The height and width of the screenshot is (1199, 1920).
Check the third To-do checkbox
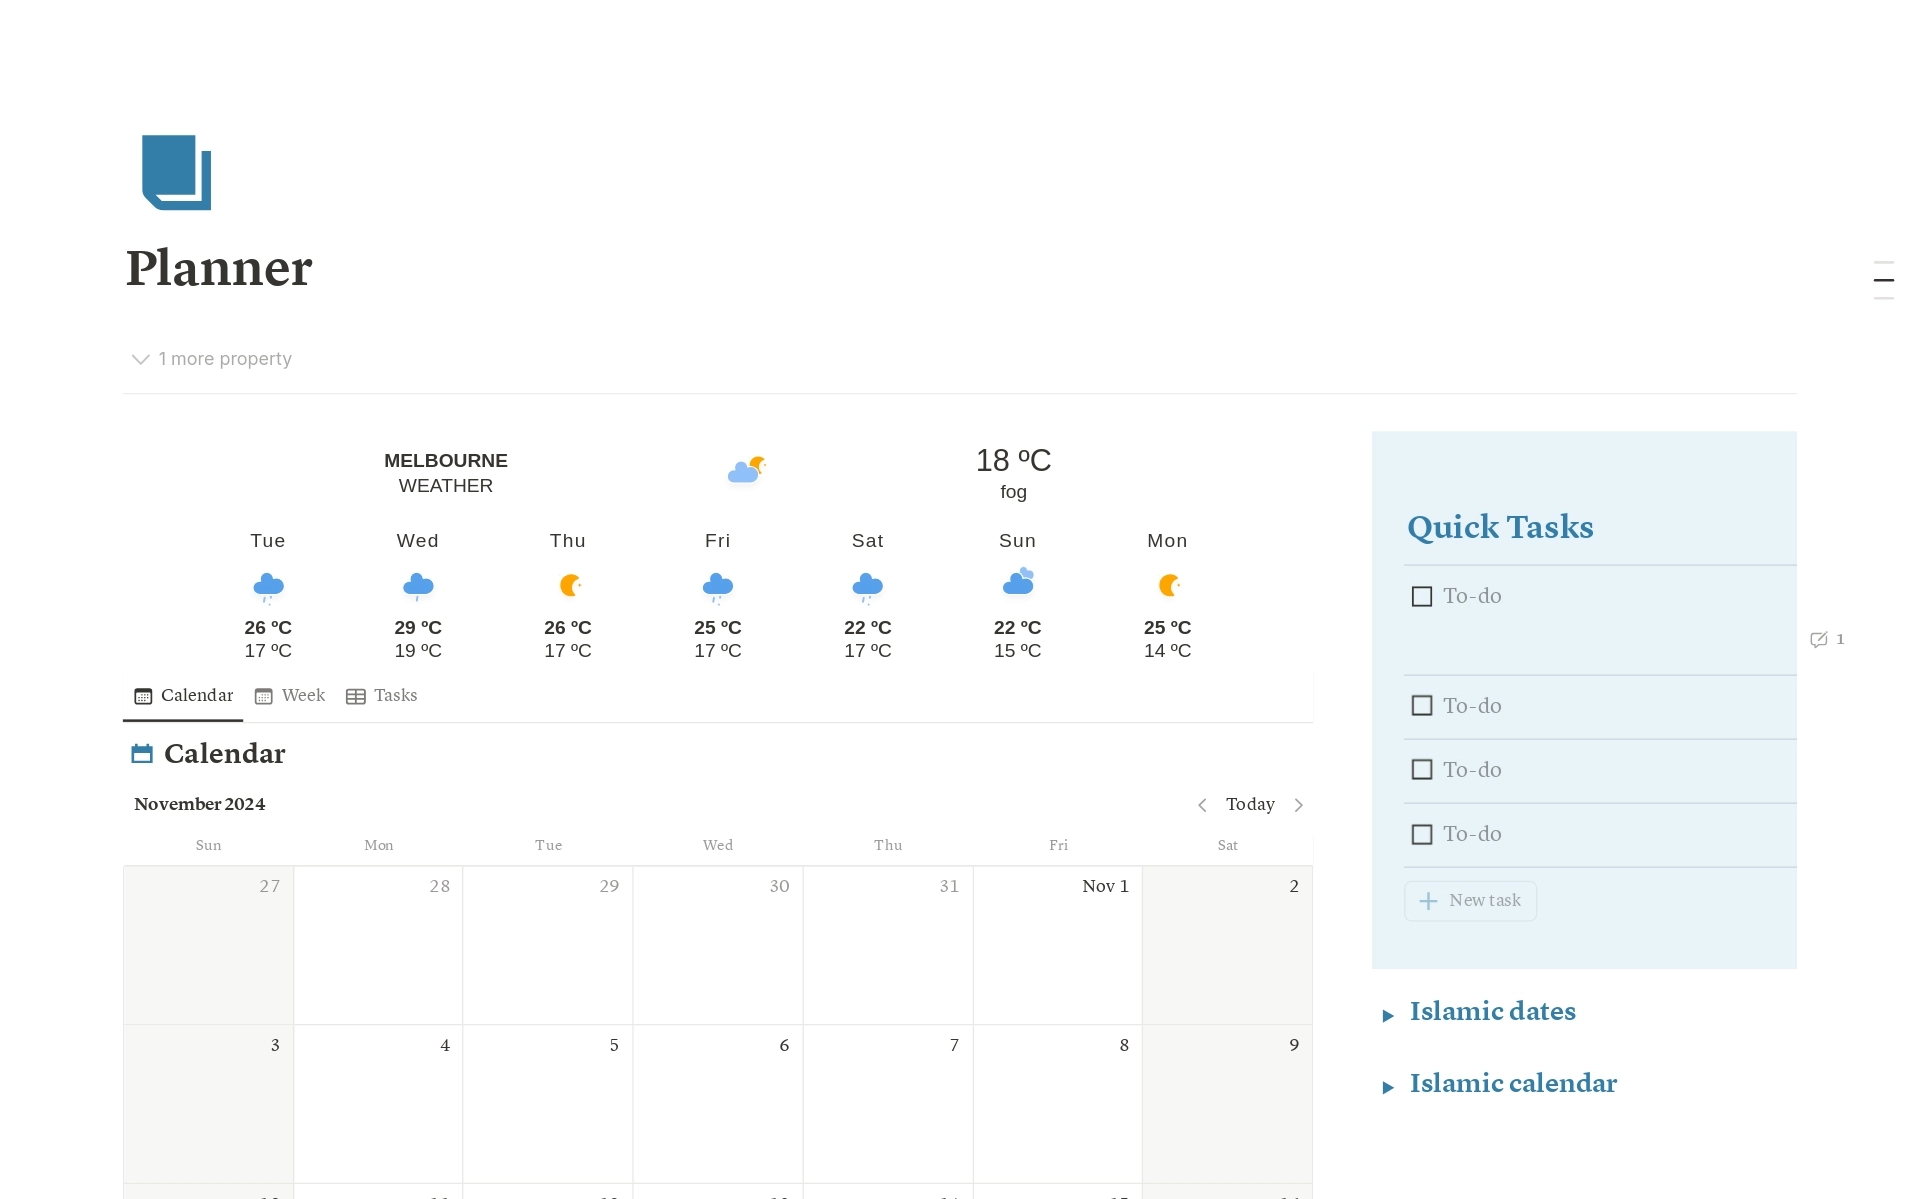(x=1421, y=770)
